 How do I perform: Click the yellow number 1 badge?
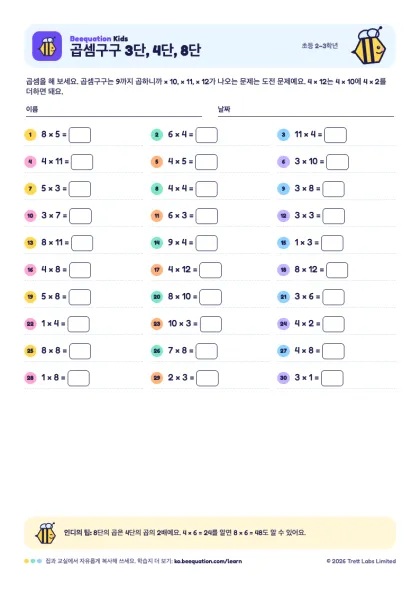coord(30,135)
